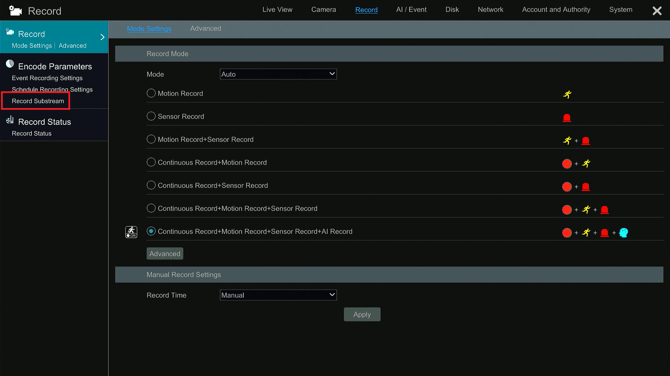Expand the Record sidebar chevron arrow
Screen dimensions: 670x376
point(102,37)
